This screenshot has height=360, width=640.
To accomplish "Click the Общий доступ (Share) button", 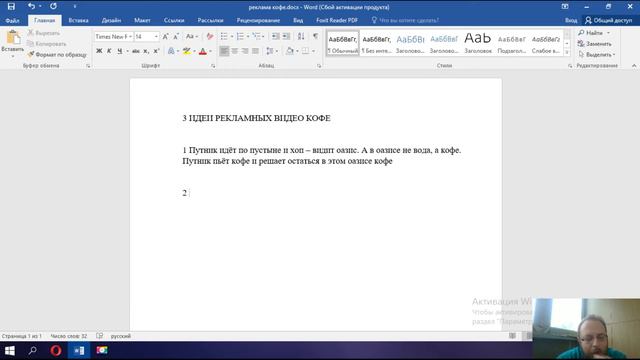I will (608, 20).
